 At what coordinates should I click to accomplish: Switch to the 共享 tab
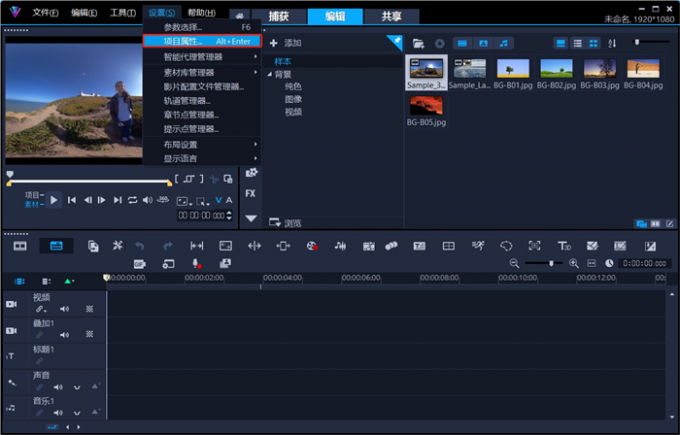tap(392, 16)
